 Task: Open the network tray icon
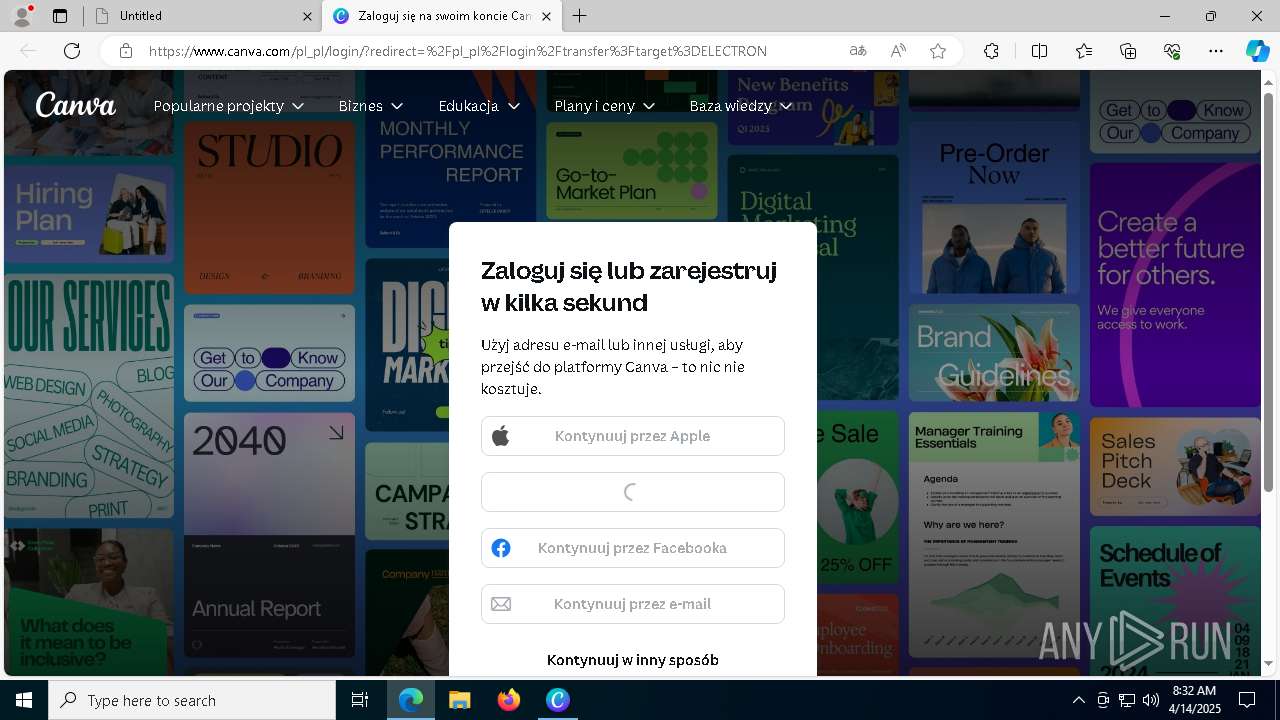click(1127, 700)
